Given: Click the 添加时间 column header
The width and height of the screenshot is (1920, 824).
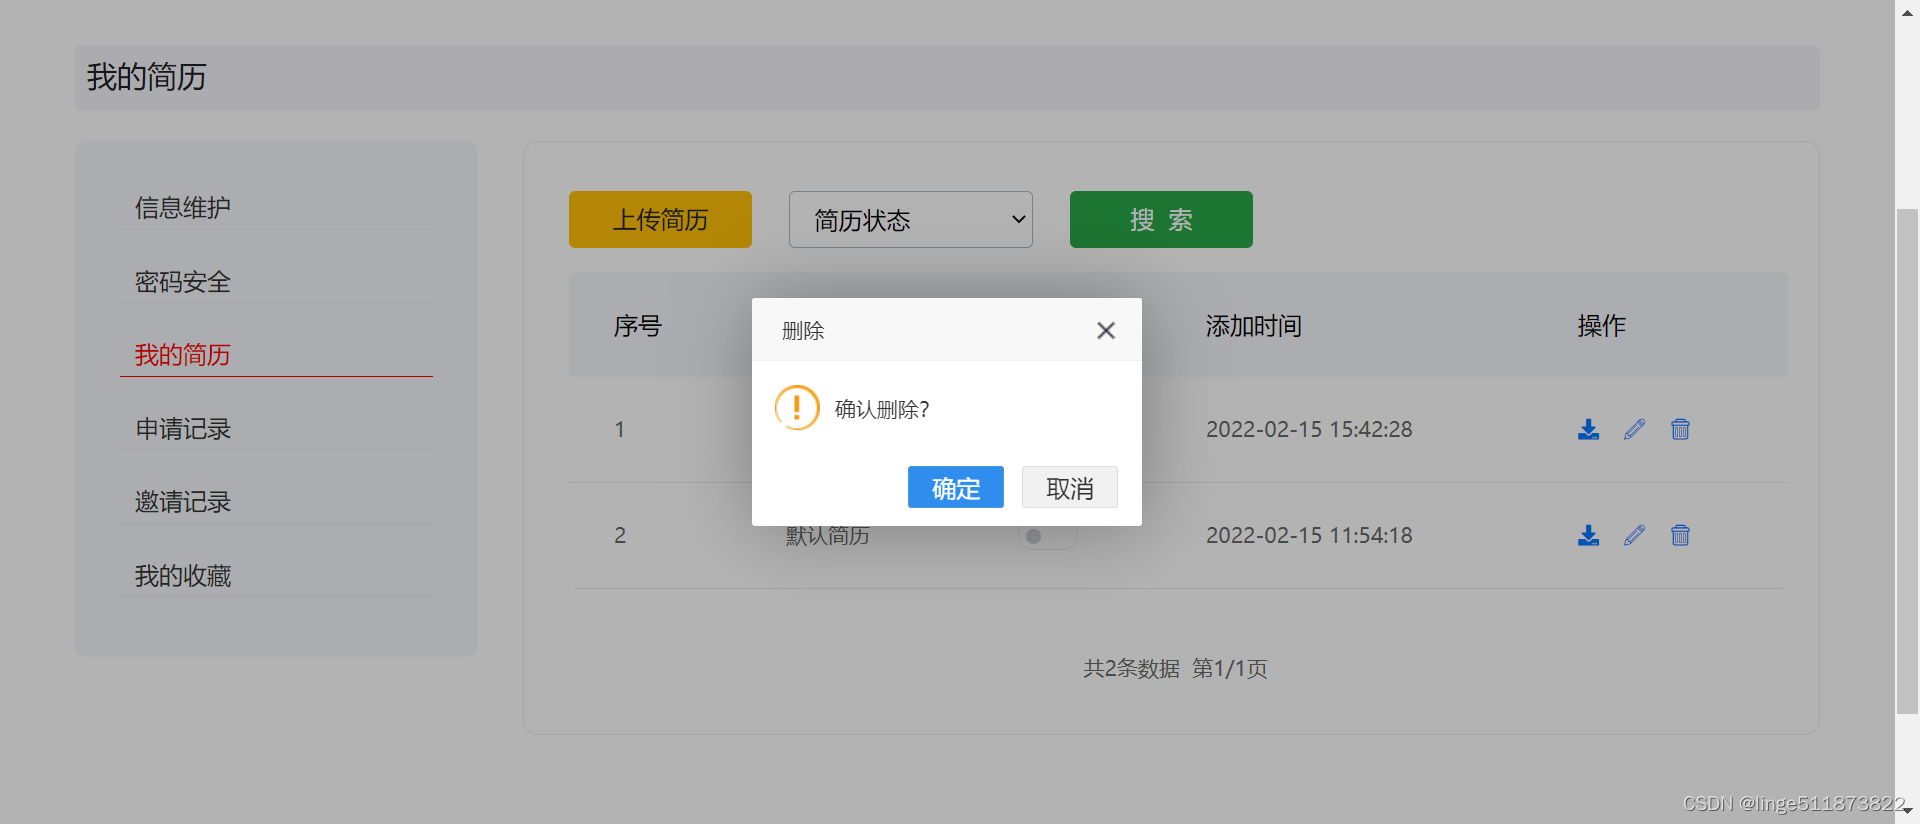Looking at the screenshot, I should click(x=1254, y=326).
